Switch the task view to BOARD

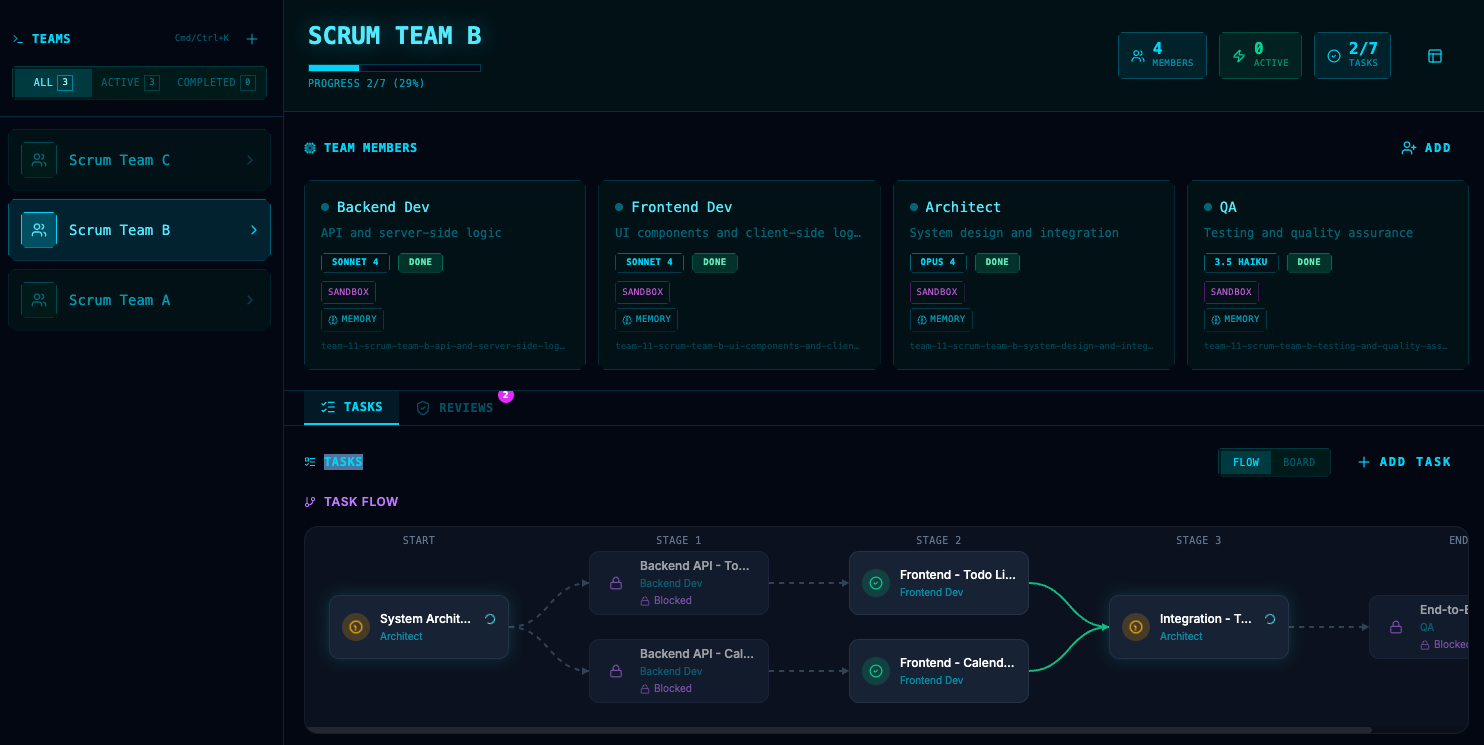click(x=1299, y=462)
